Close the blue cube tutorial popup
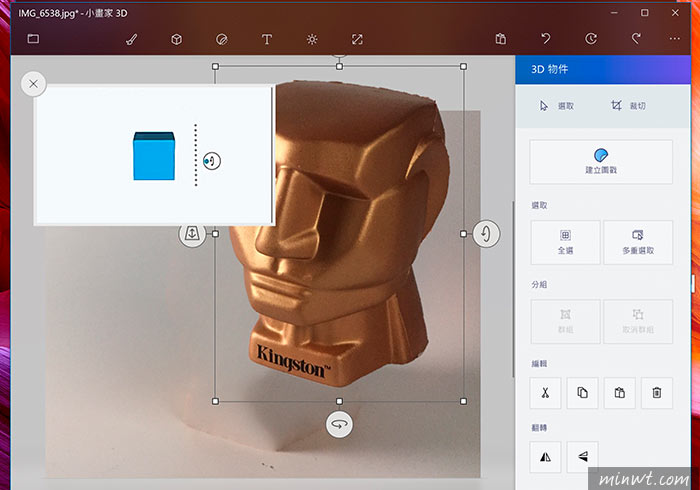The width and height of the screenshot is (700, 490). (33, 84)
